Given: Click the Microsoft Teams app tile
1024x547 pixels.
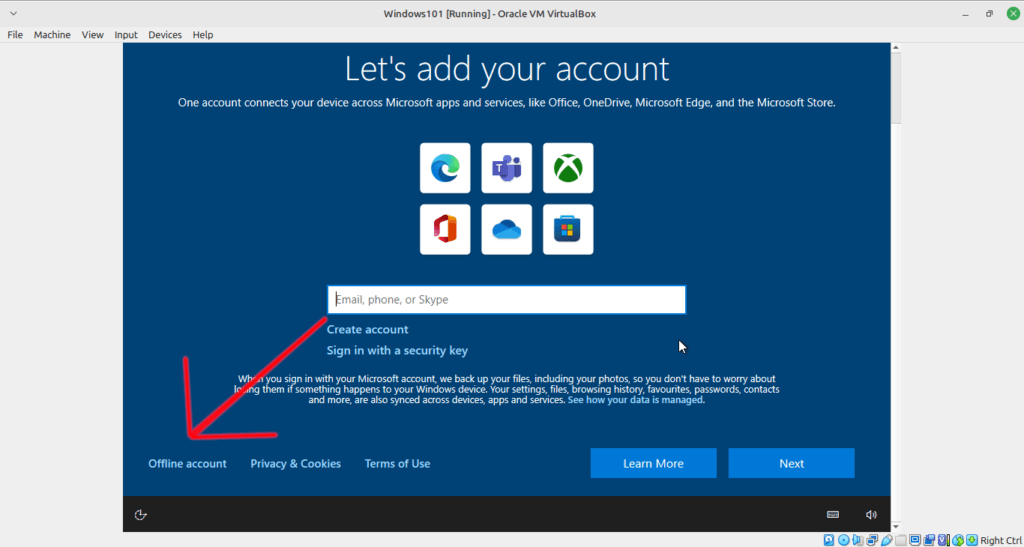Looking at the screenshot, I should point(506,168).
